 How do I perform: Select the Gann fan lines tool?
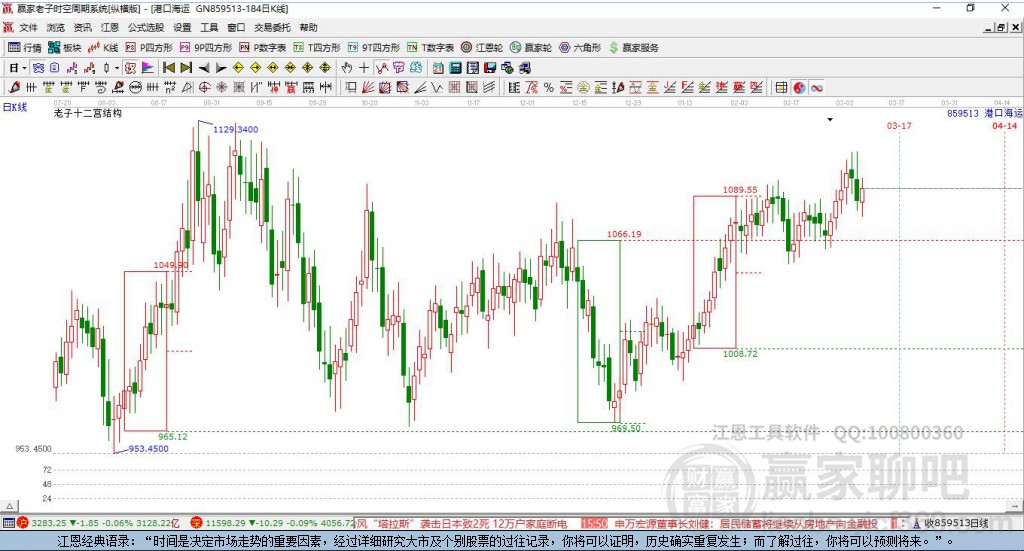[368, 87]
